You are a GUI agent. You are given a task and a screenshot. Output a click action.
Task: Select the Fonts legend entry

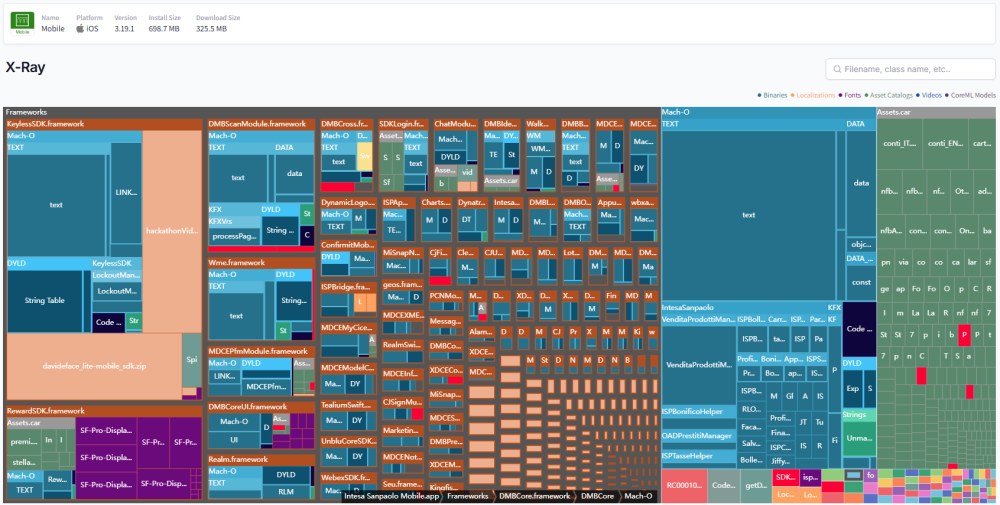(850, 95)
